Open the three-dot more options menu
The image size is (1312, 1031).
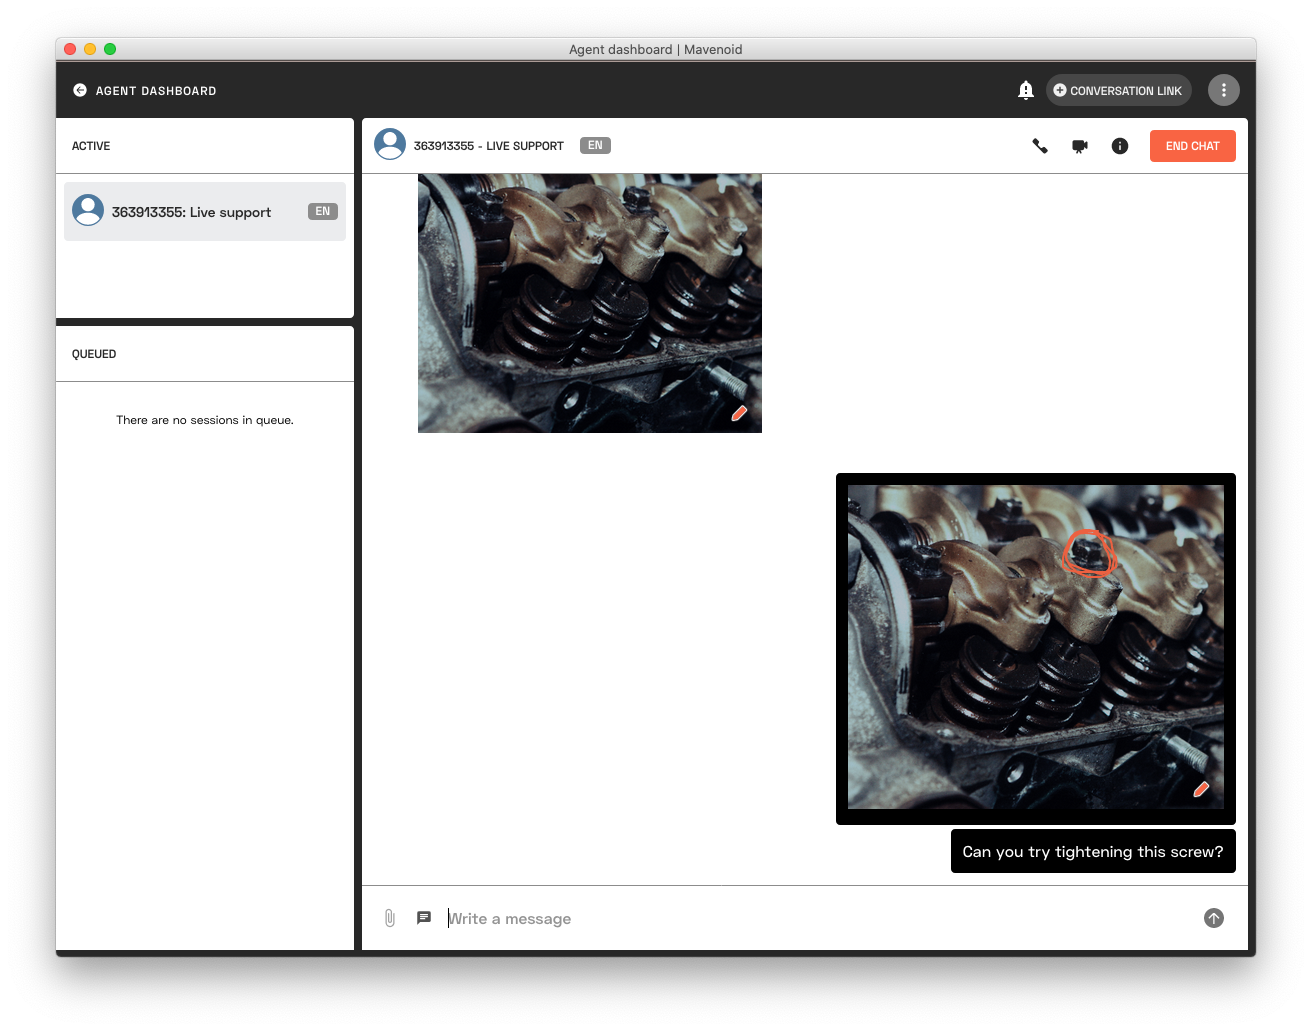(1224, 90)
